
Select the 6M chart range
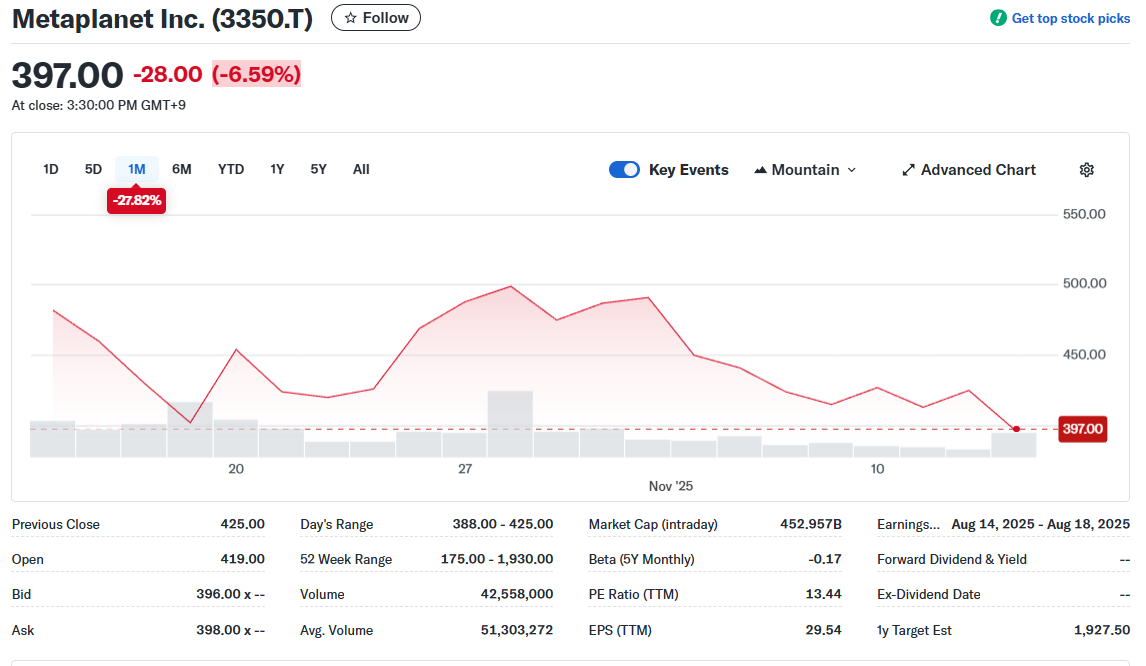point(181,169)
